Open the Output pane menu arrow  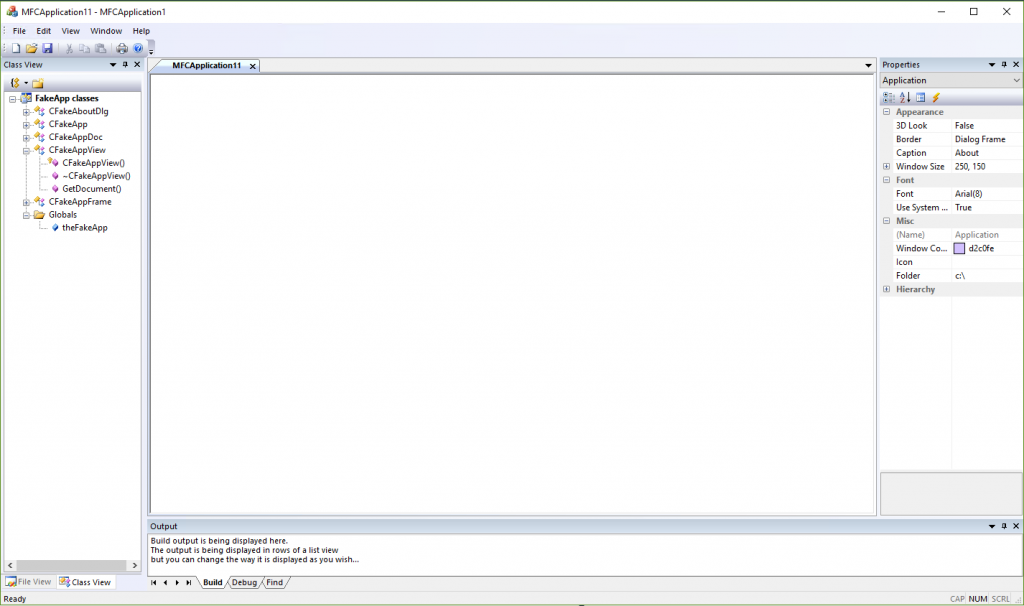click(992, 526)
